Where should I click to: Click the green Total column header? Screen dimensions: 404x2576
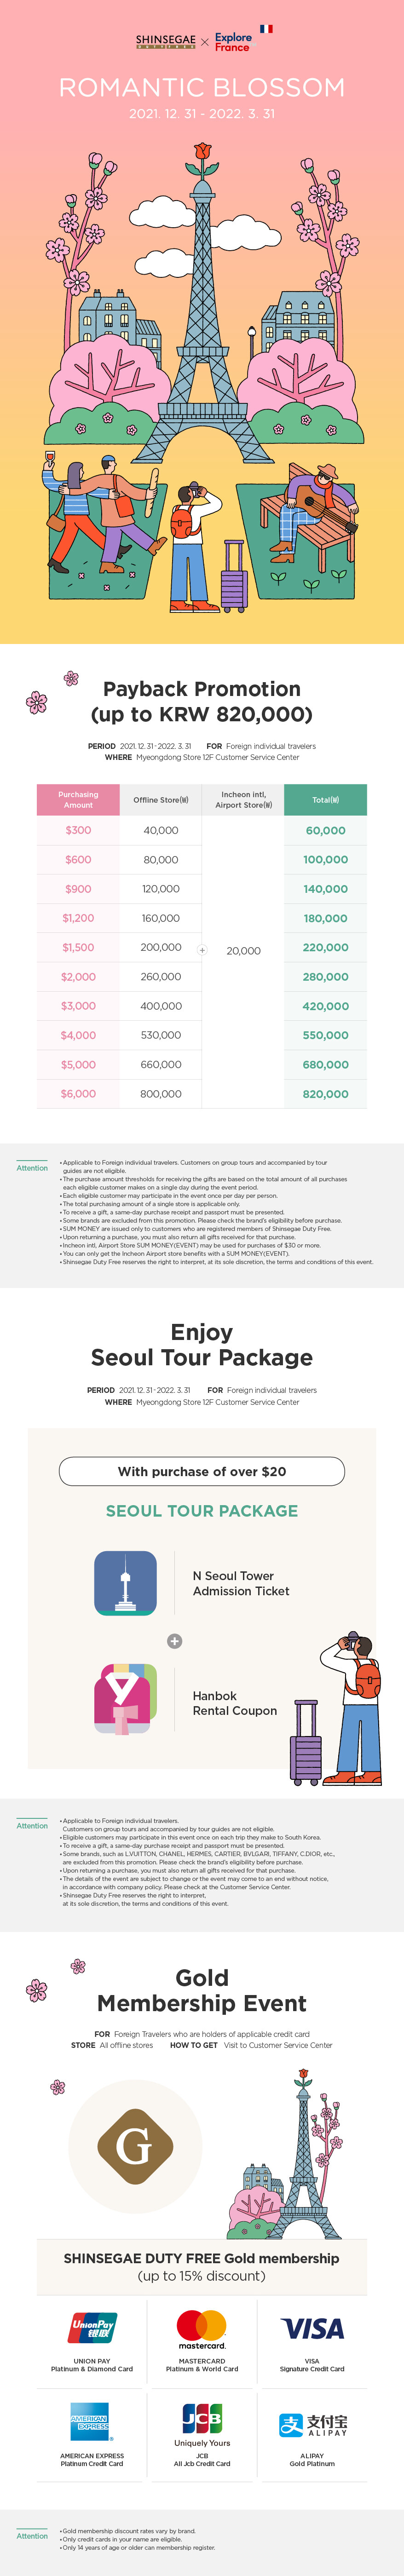point(325,800)
